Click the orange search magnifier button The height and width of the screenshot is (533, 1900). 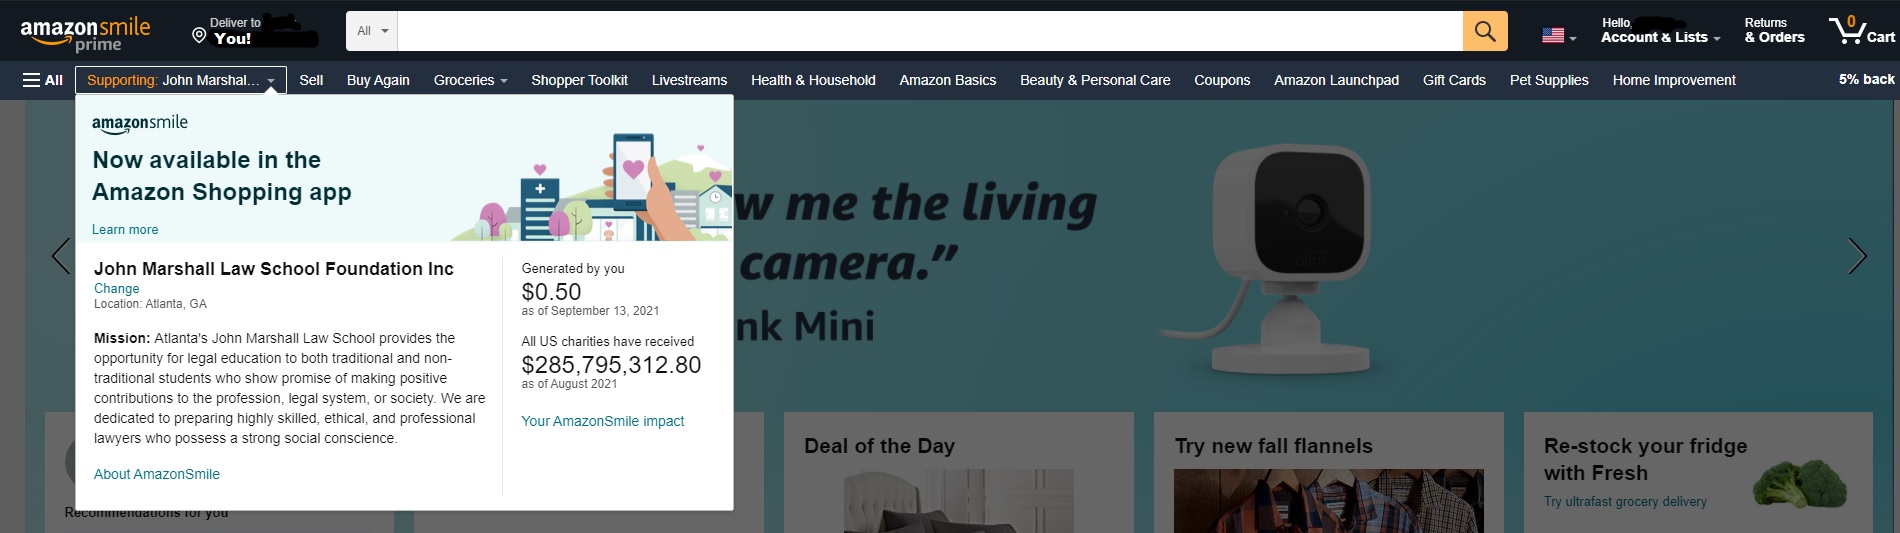tap(1485, 32)
